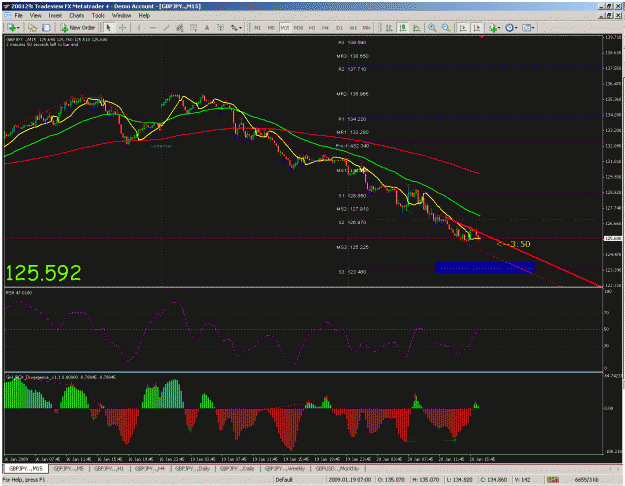Click the RSI indicator sub-window
The width and height of the screenshot is (625, 486).
[303, 330]
